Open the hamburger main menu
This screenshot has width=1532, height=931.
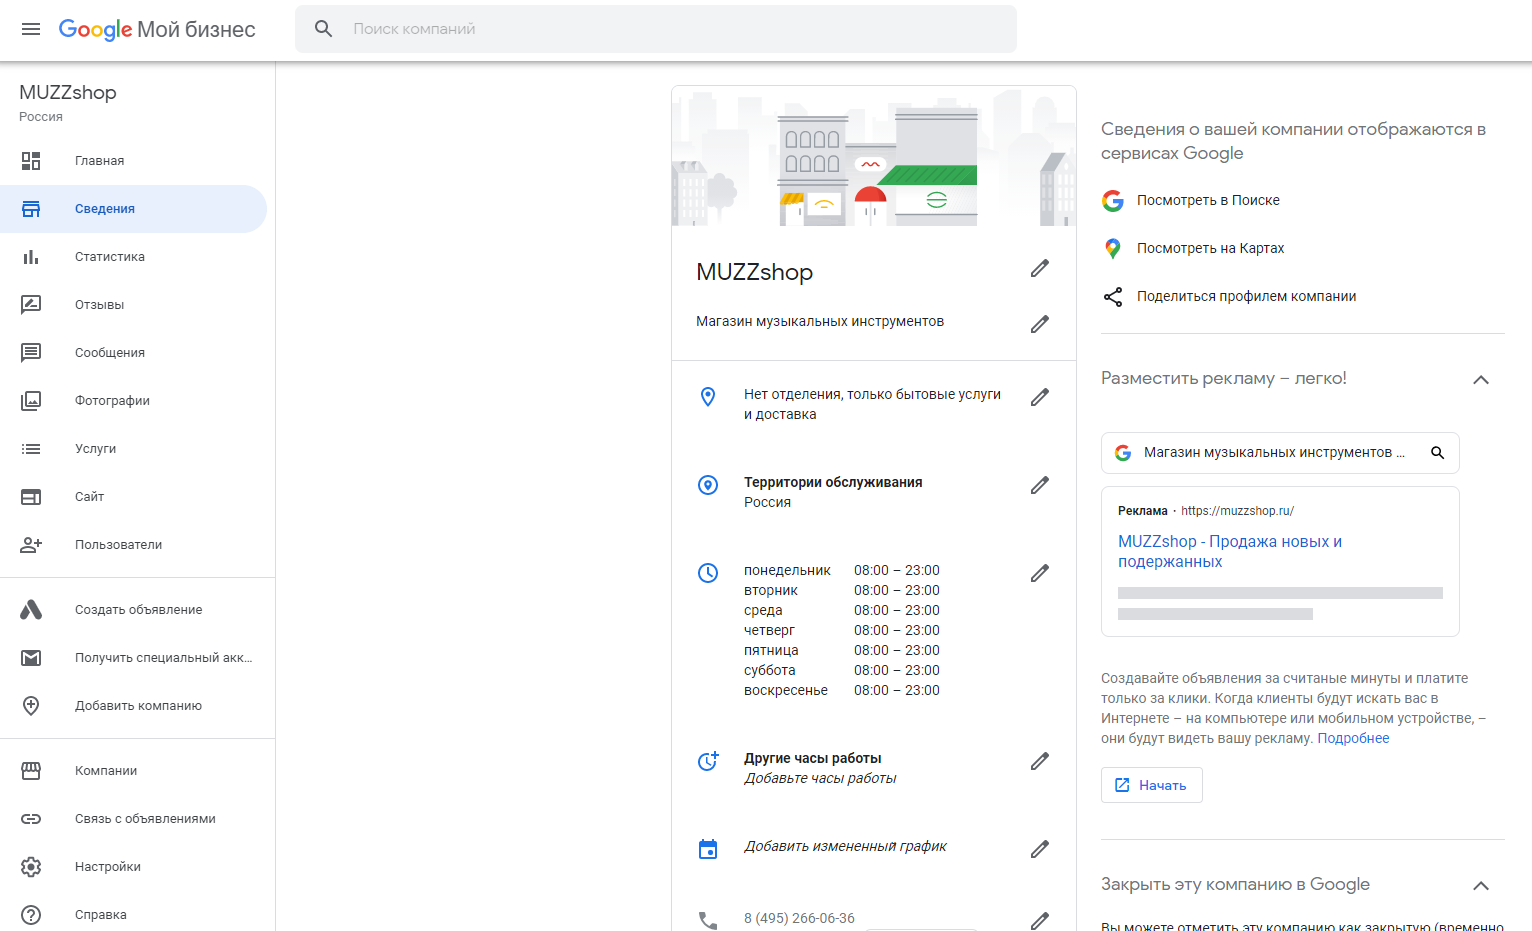point(31,29)
